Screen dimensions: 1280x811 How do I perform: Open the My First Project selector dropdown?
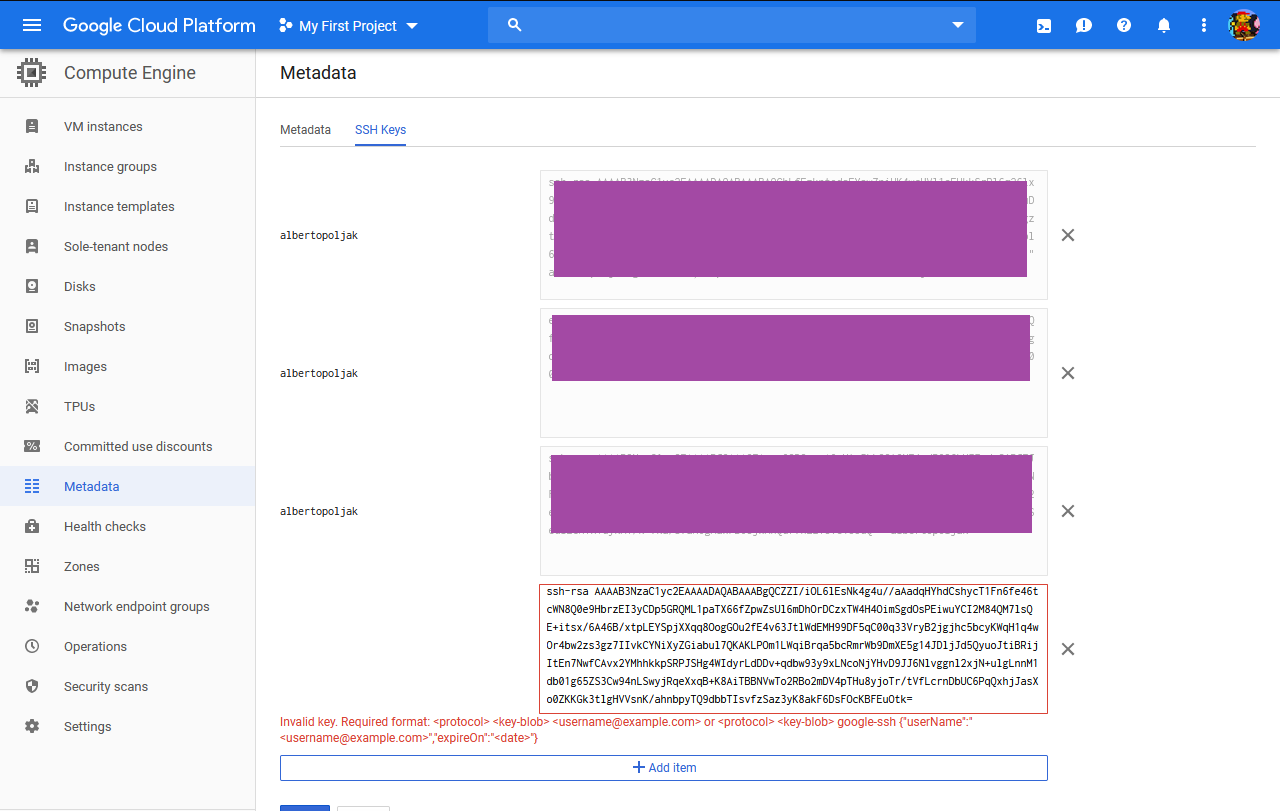click(348, 25)
